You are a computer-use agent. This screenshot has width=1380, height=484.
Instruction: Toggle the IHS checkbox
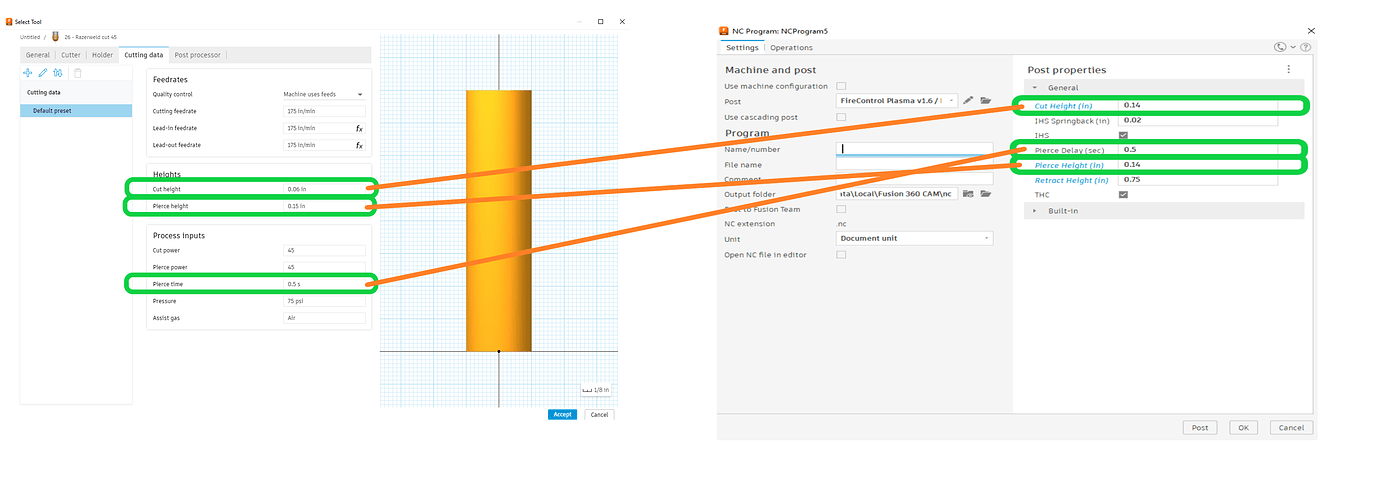pos(1123,135)
